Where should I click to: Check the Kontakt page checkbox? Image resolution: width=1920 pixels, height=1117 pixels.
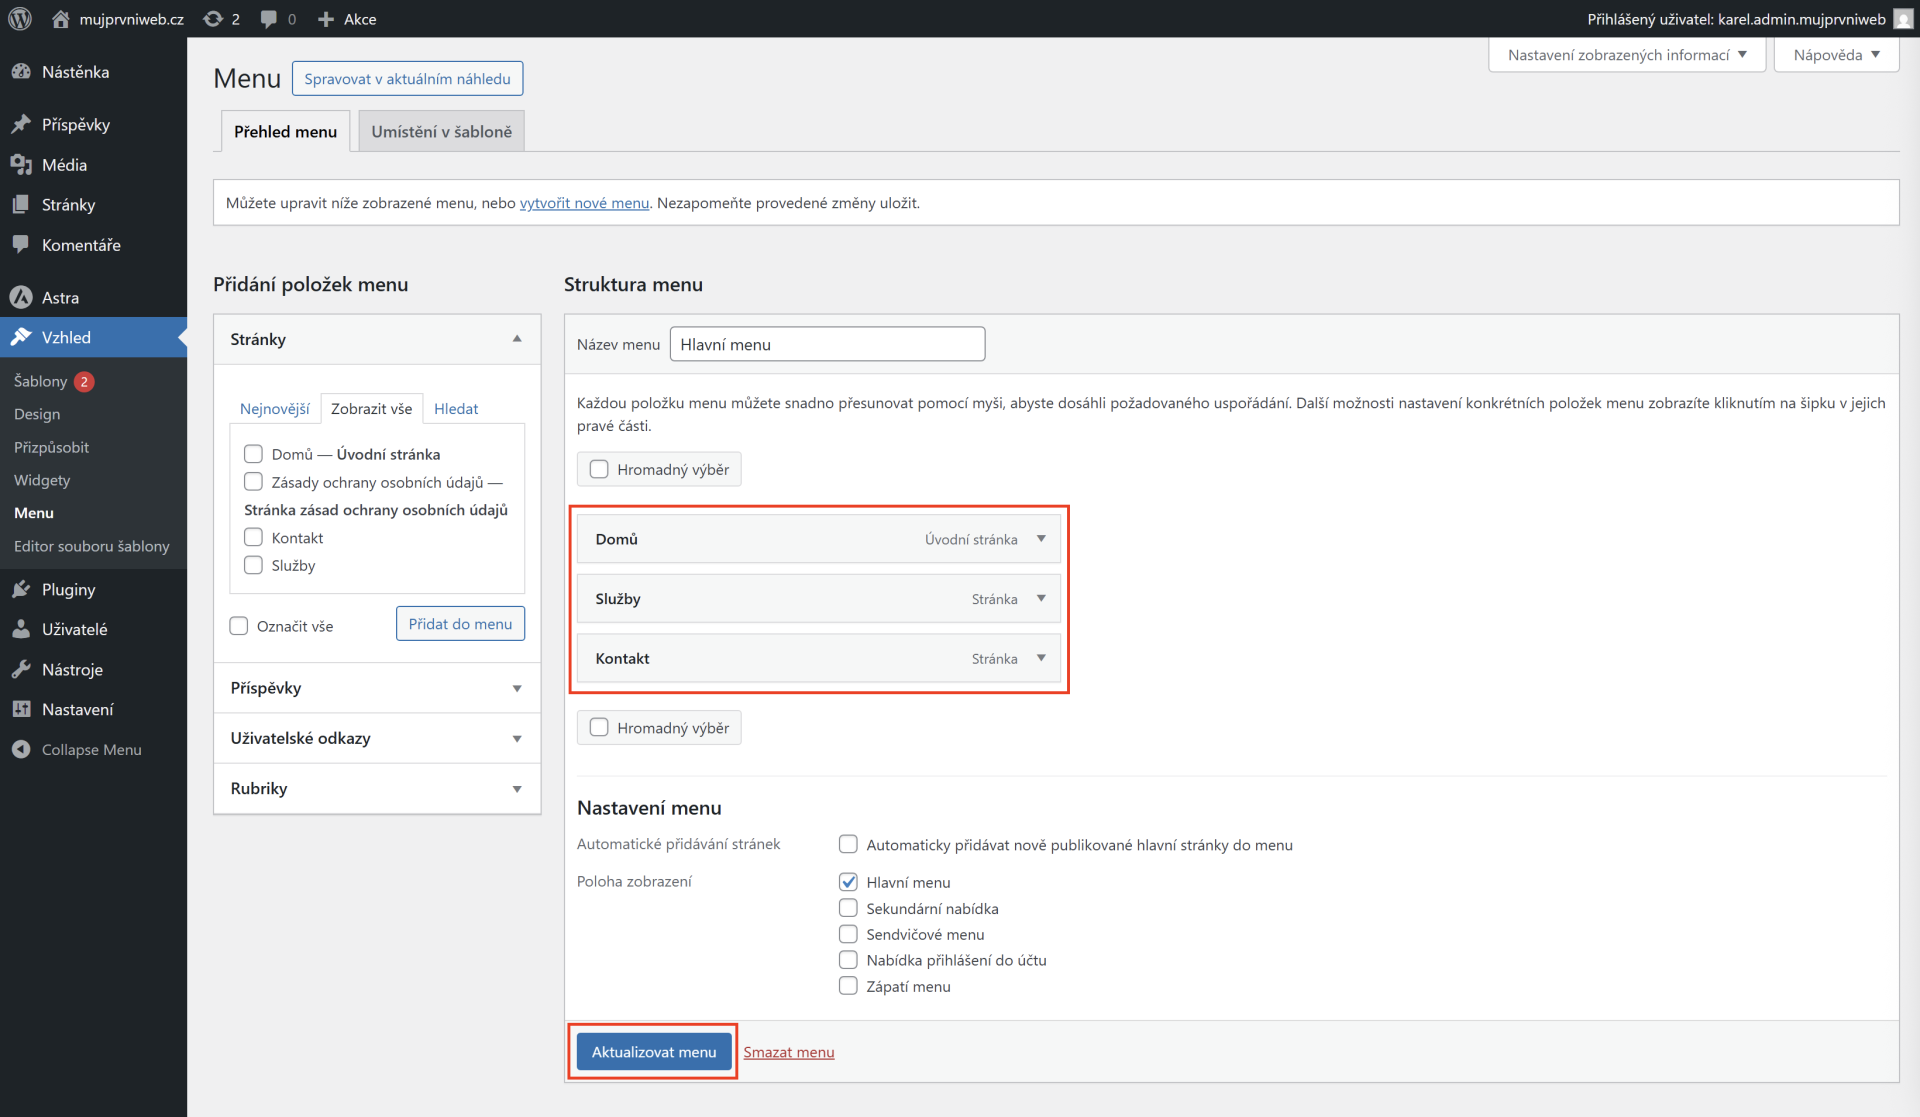tap(253, 536)
